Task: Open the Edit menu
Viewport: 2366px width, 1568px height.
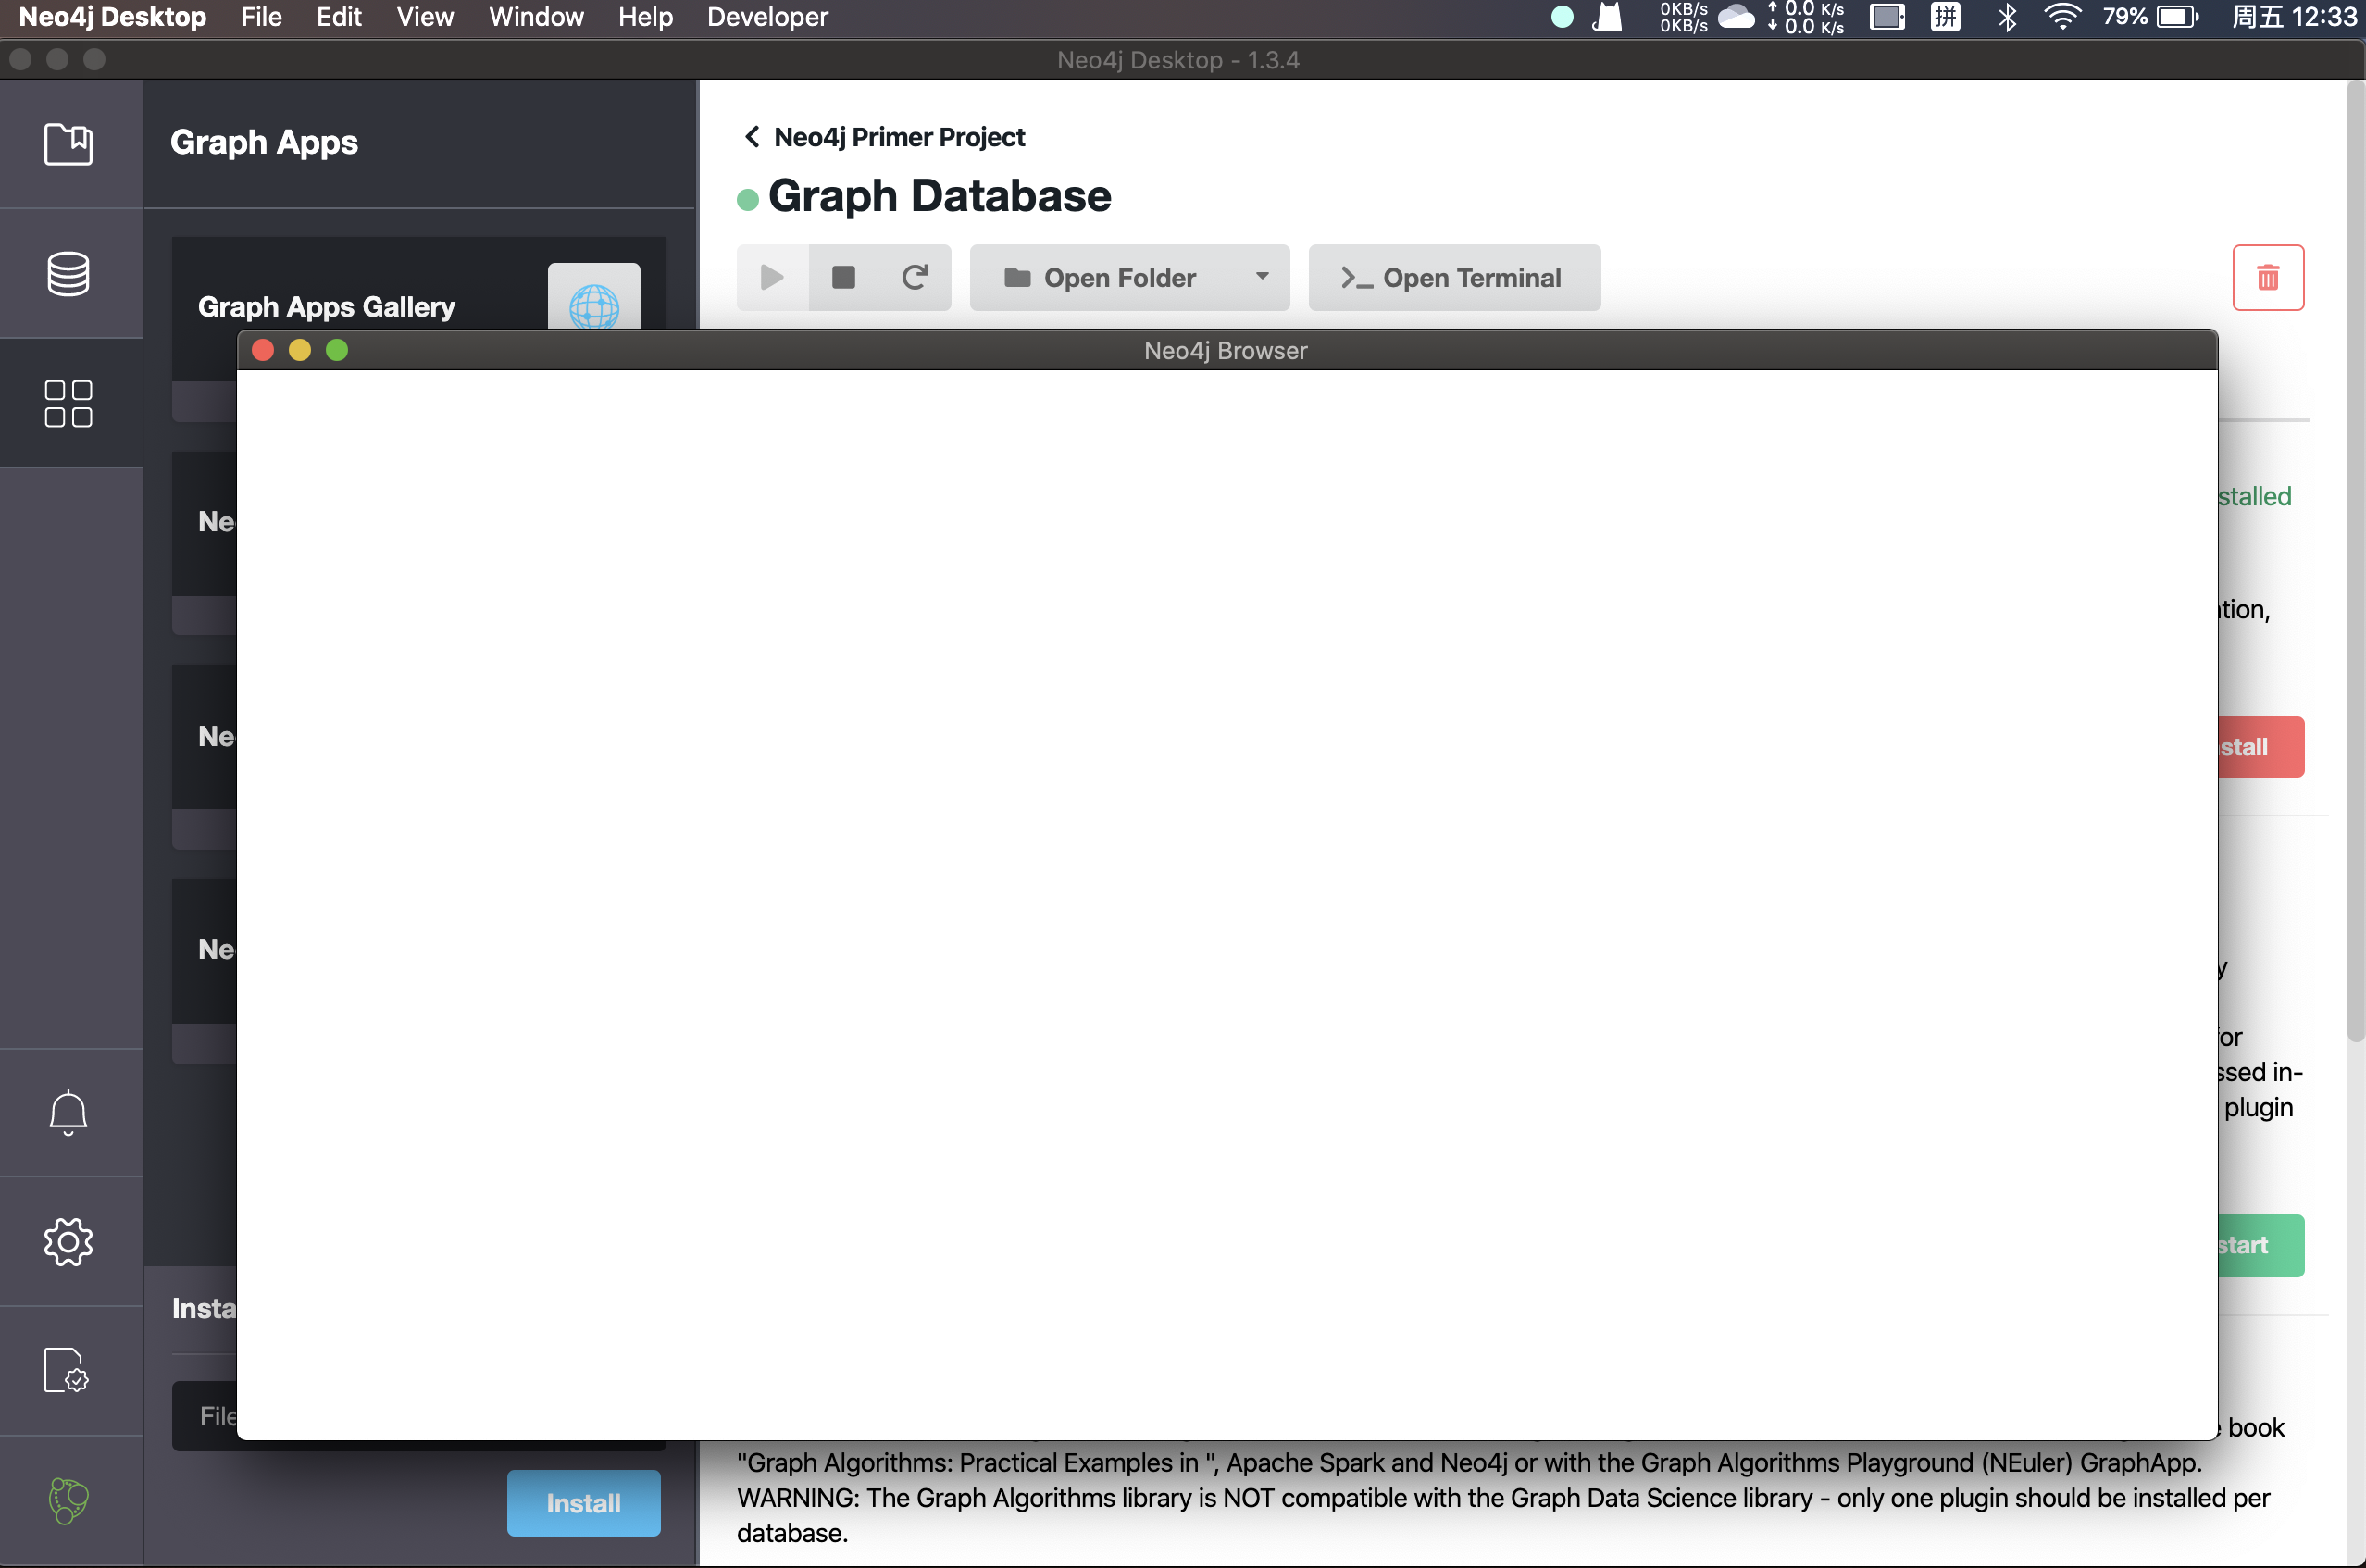Action: [339, 17]
